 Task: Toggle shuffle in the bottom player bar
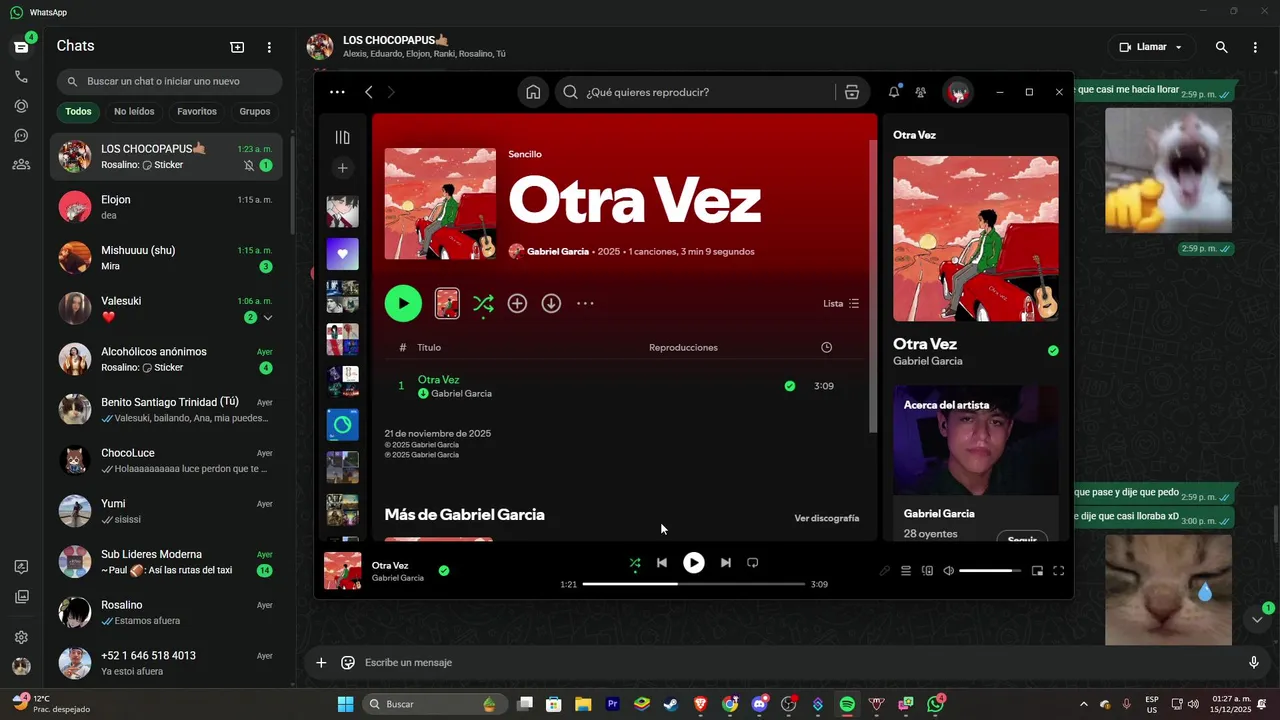634,563
